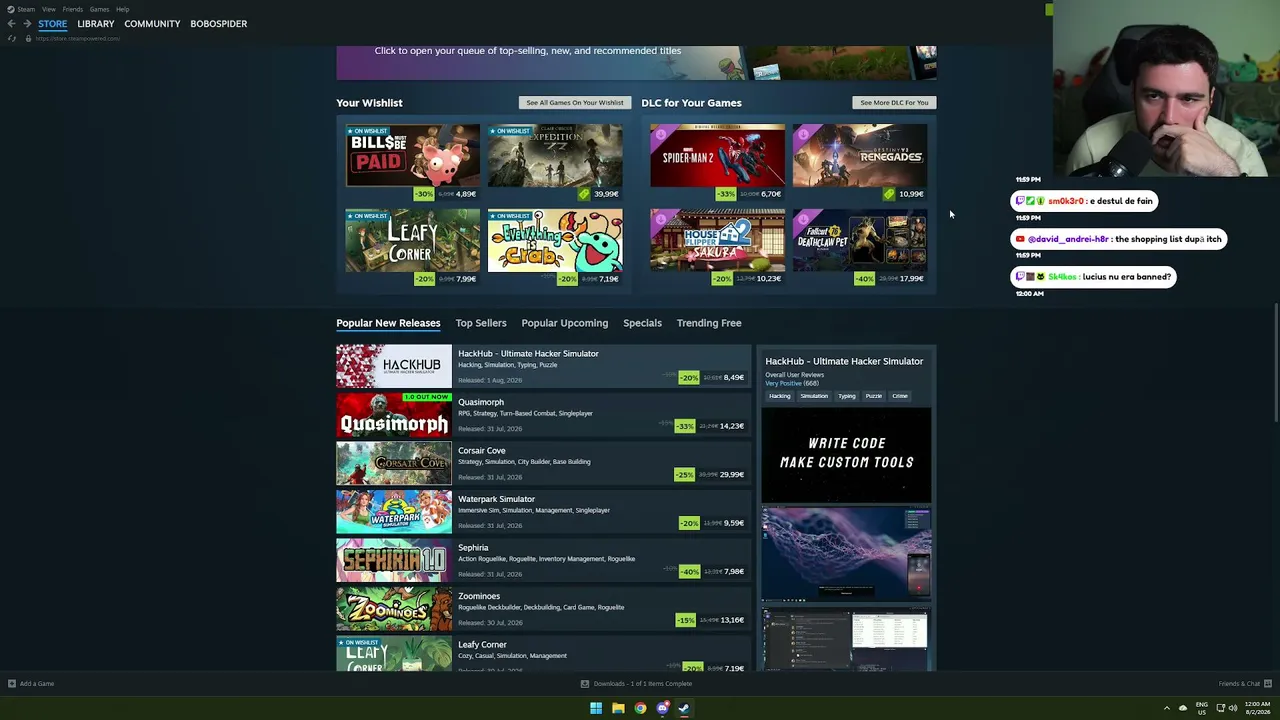Open the Windows Start menu

click(x=596, y=708)
